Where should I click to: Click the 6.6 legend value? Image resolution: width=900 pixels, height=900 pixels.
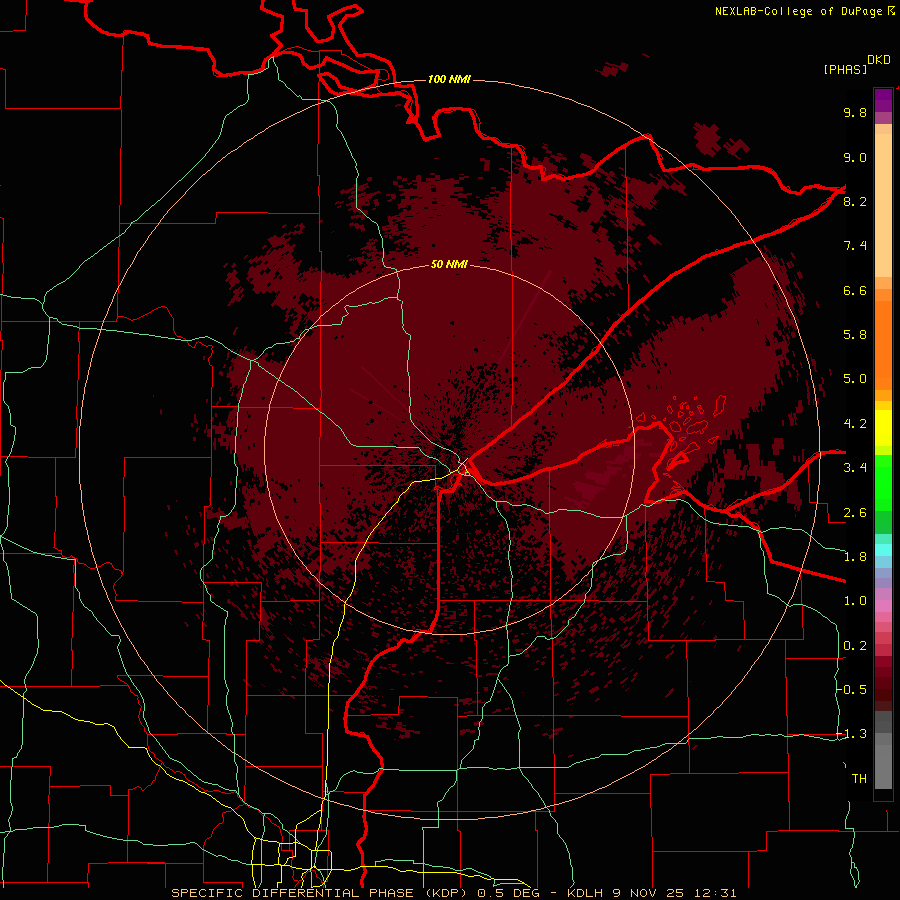855,290
